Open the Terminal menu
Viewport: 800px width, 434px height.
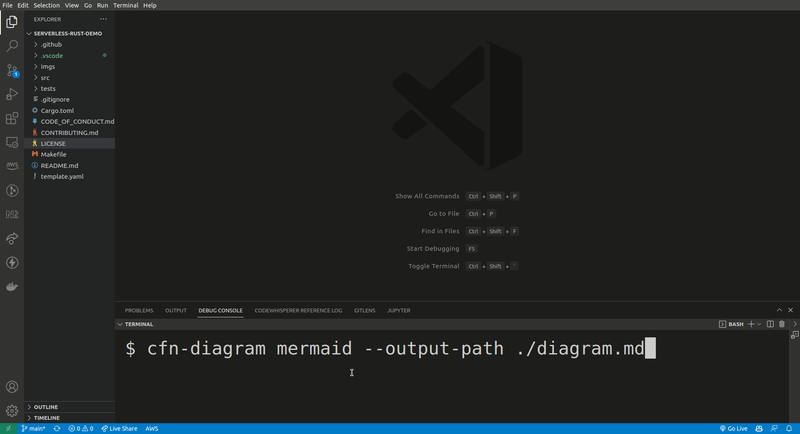click(126, 5)
